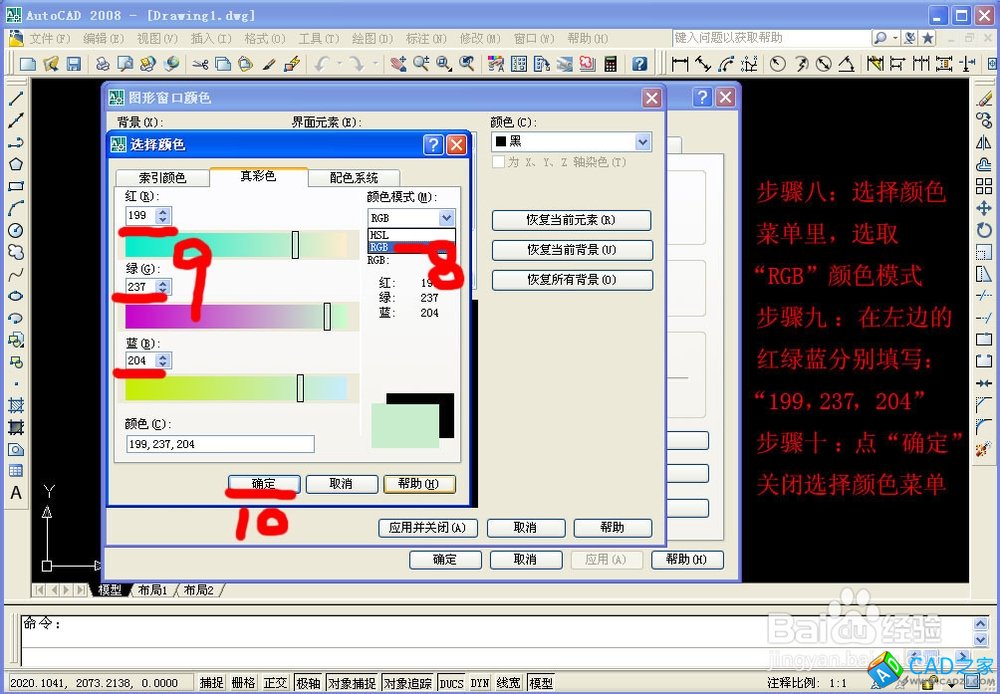This screenshot has width=1000, height=694.
Task: Click the 恢复当前元素 button
Action: tap(571, 220)
